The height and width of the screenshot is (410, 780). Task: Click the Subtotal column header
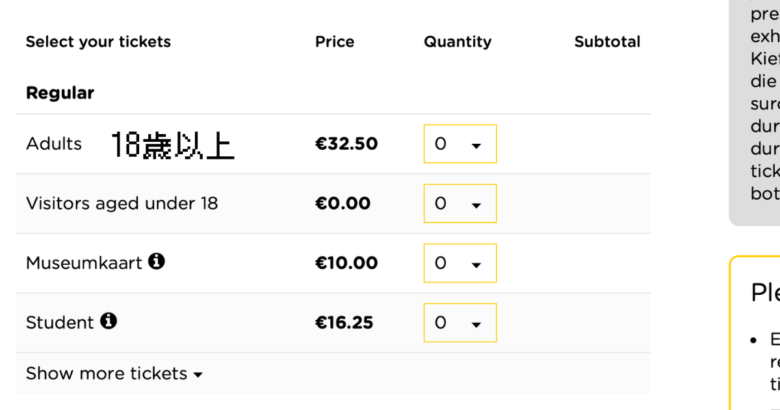point(607,42)
